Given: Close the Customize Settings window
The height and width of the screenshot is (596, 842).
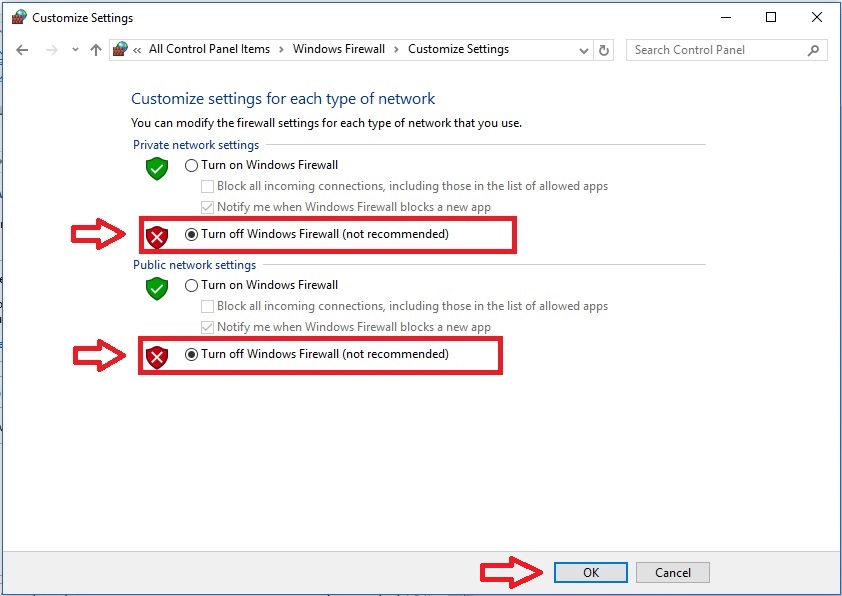Looking at the screenshot, I should [x=817, y=17].
